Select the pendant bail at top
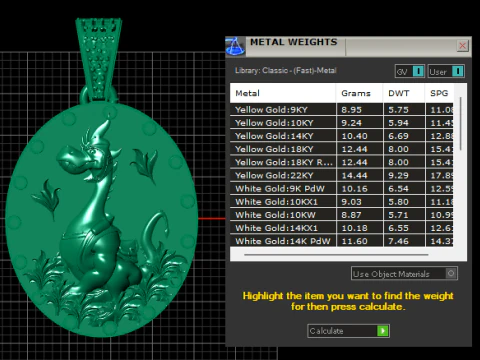The height and width of the screenshot is (360, 480). [x=99, y=60]
